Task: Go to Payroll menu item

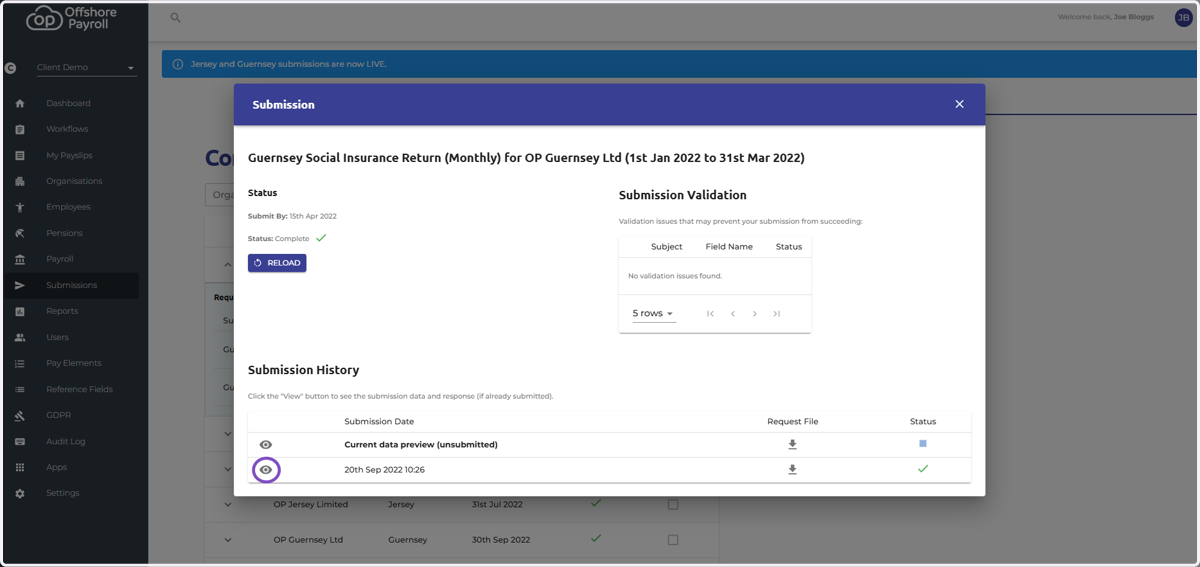Action: (60, 259)
